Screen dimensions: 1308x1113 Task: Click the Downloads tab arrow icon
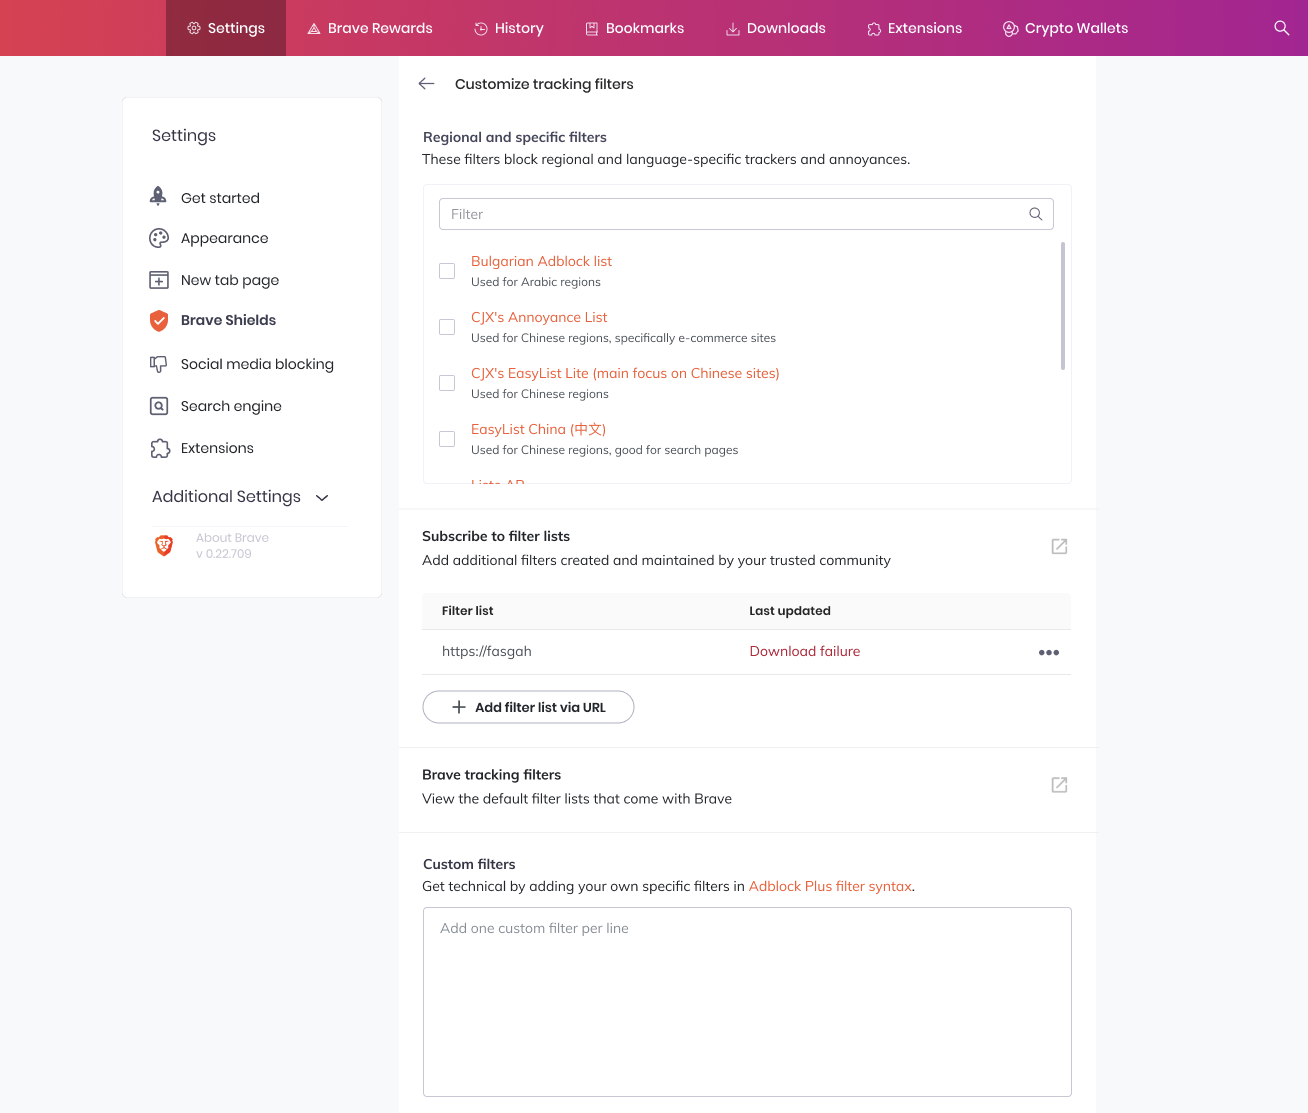coord(733,28)
